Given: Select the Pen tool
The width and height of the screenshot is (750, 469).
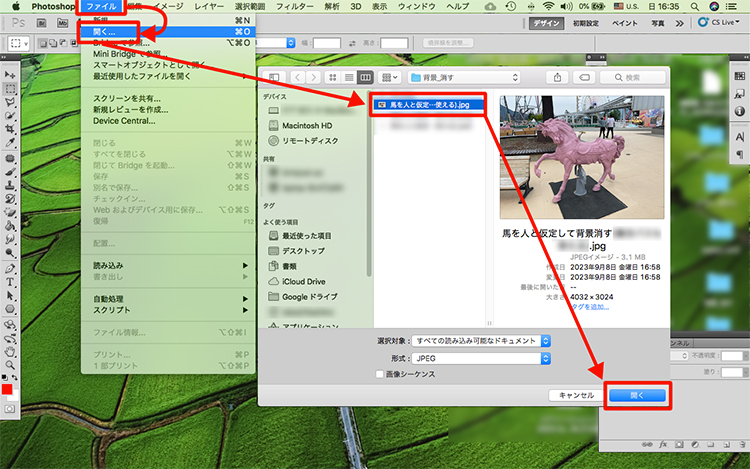Looking at the screenshot, I should click(x=10, y=268).
